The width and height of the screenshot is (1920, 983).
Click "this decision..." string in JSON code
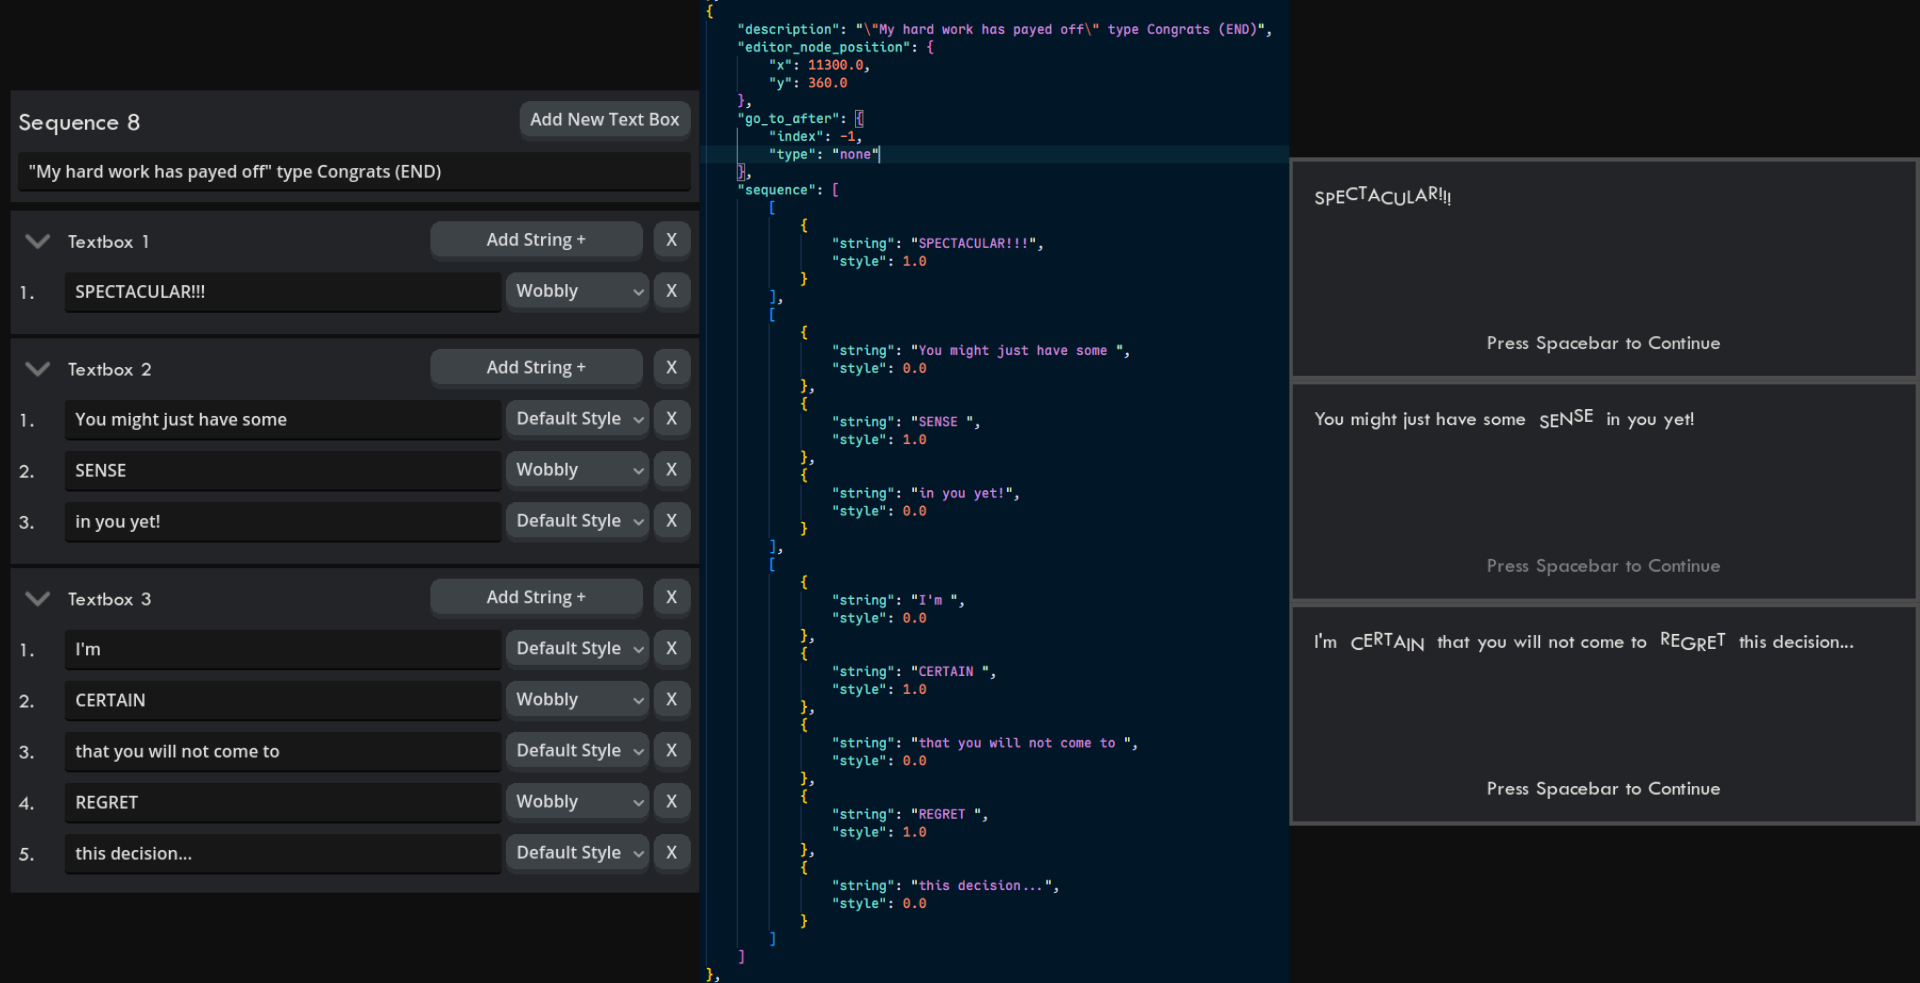[x=981, y=886]
